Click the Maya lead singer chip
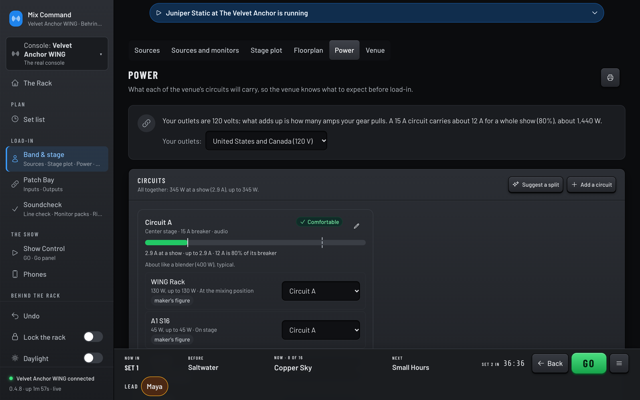 click(x=154, y=386)
